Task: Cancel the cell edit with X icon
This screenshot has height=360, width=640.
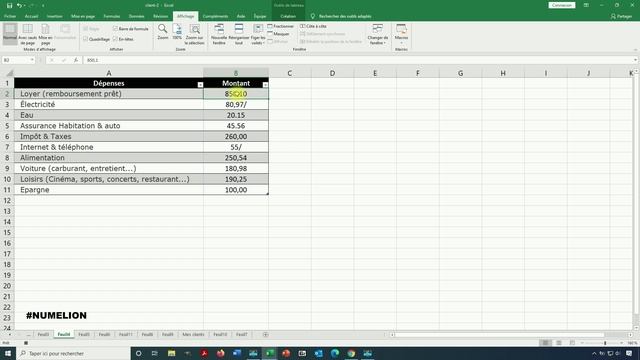Action: [52, 60]
